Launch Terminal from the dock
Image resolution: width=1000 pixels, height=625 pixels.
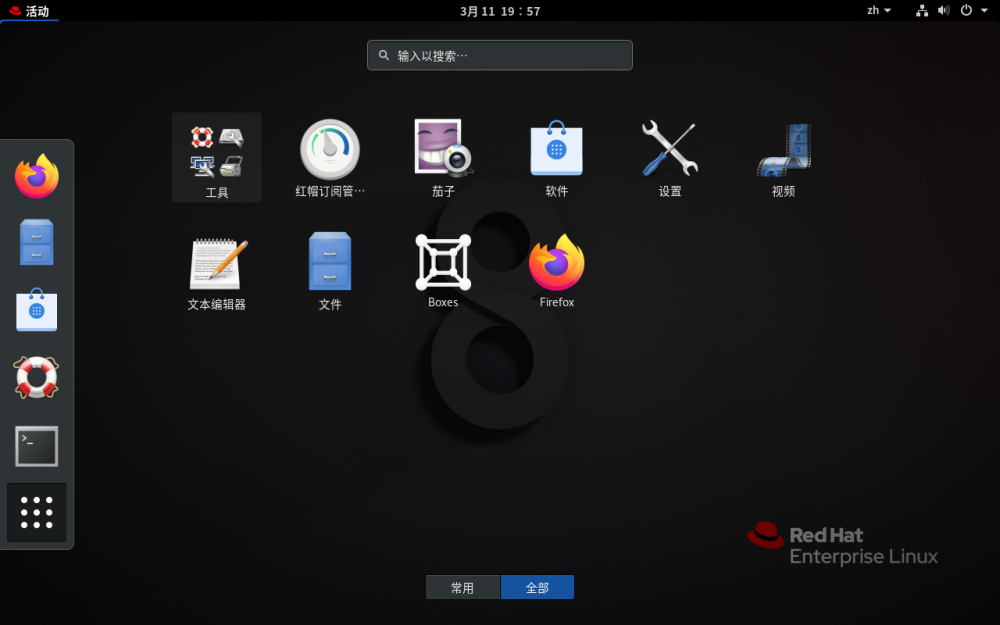36,446
